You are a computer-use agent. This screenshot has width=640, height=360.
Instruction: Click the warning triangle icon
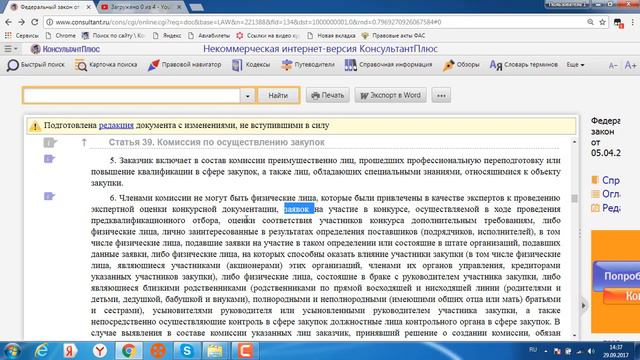pos(35,126)
